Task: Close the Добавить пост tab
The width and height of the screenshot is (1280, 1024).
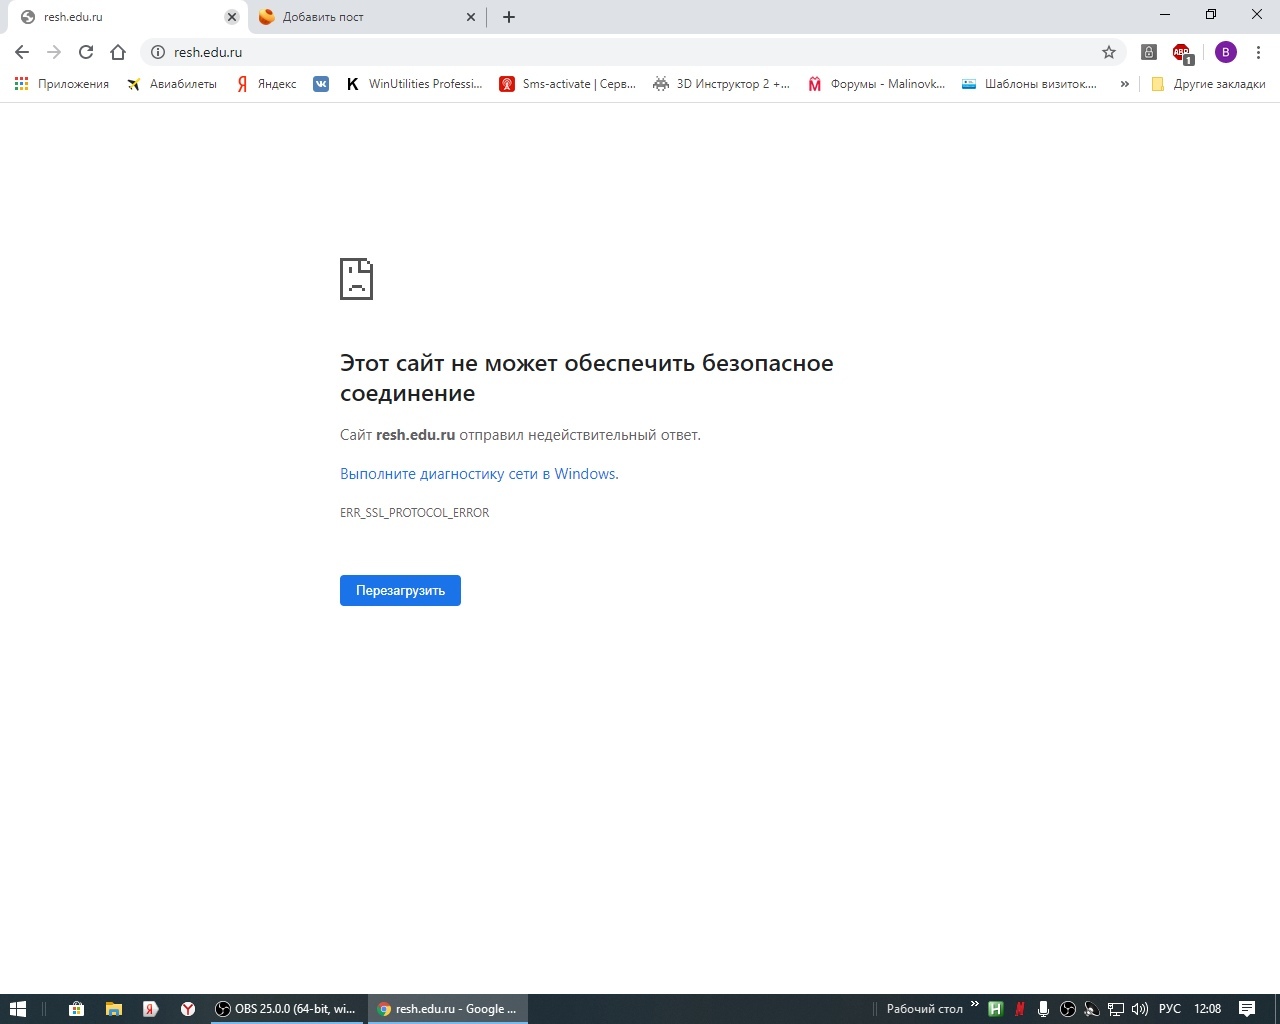Action: (472, 17)
